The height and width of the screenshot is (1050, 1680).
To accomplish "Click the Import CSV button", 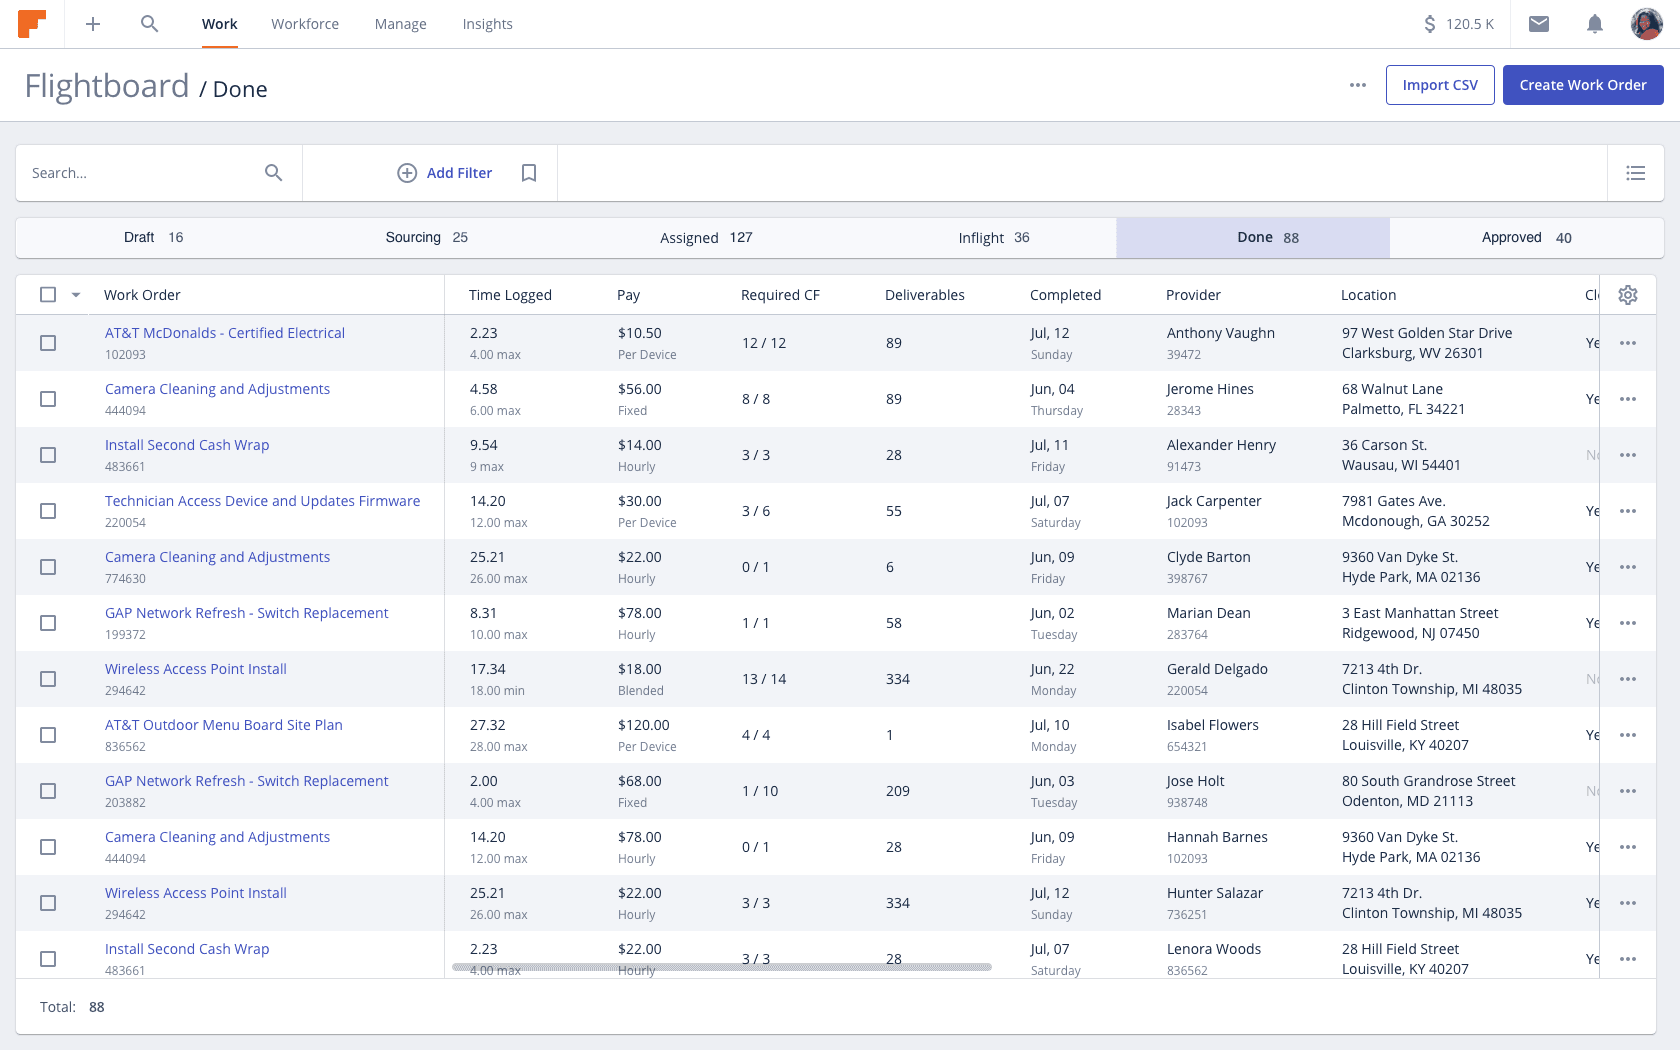I will click(x=1440, y=85).
